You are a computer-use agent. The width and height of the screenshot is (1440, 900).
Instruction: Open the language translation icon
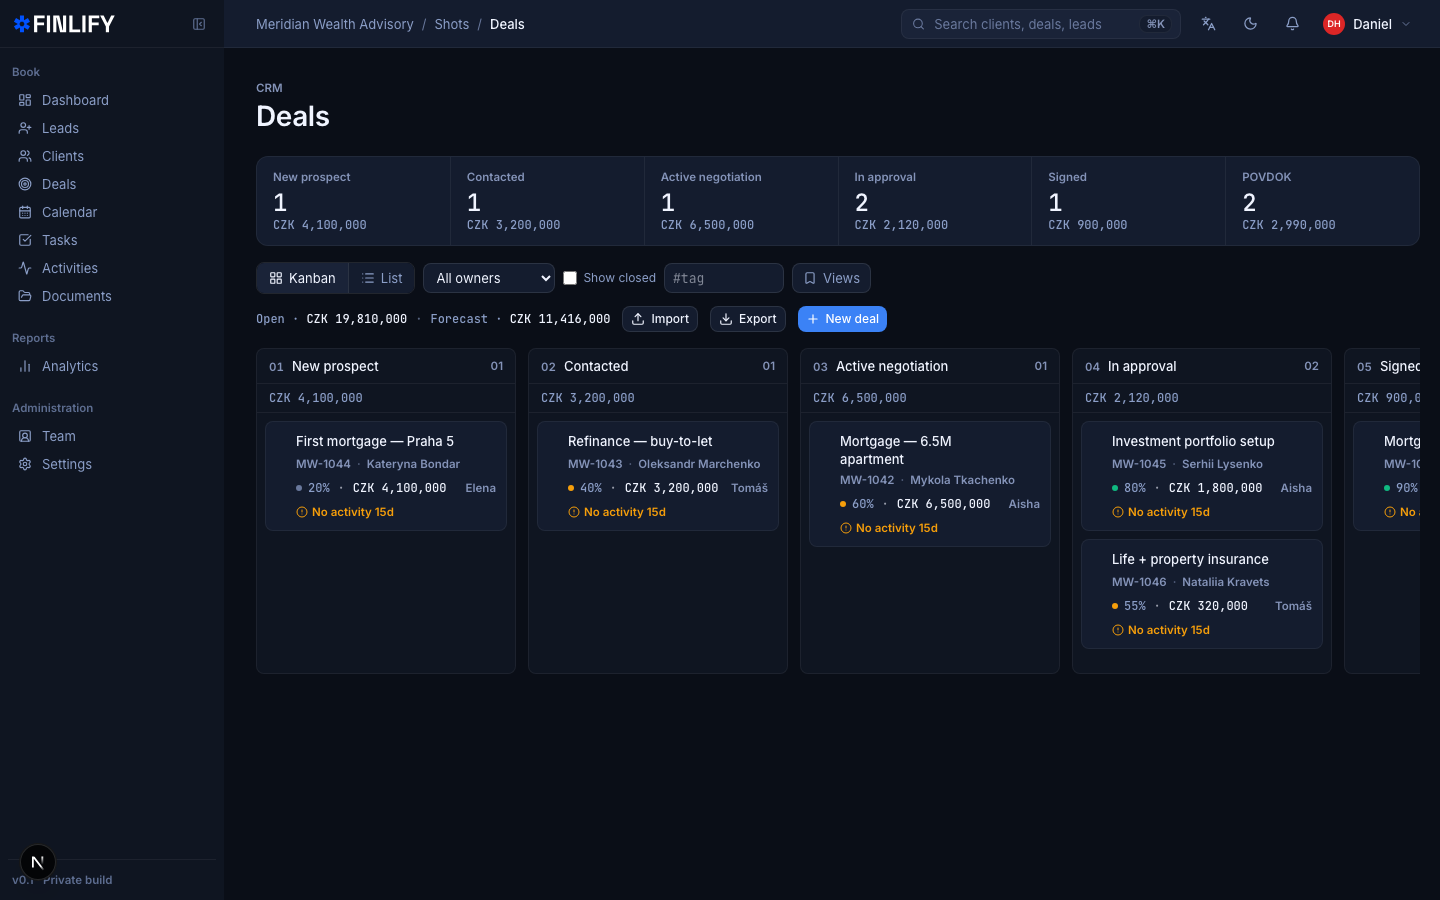tap(1208, 24)
